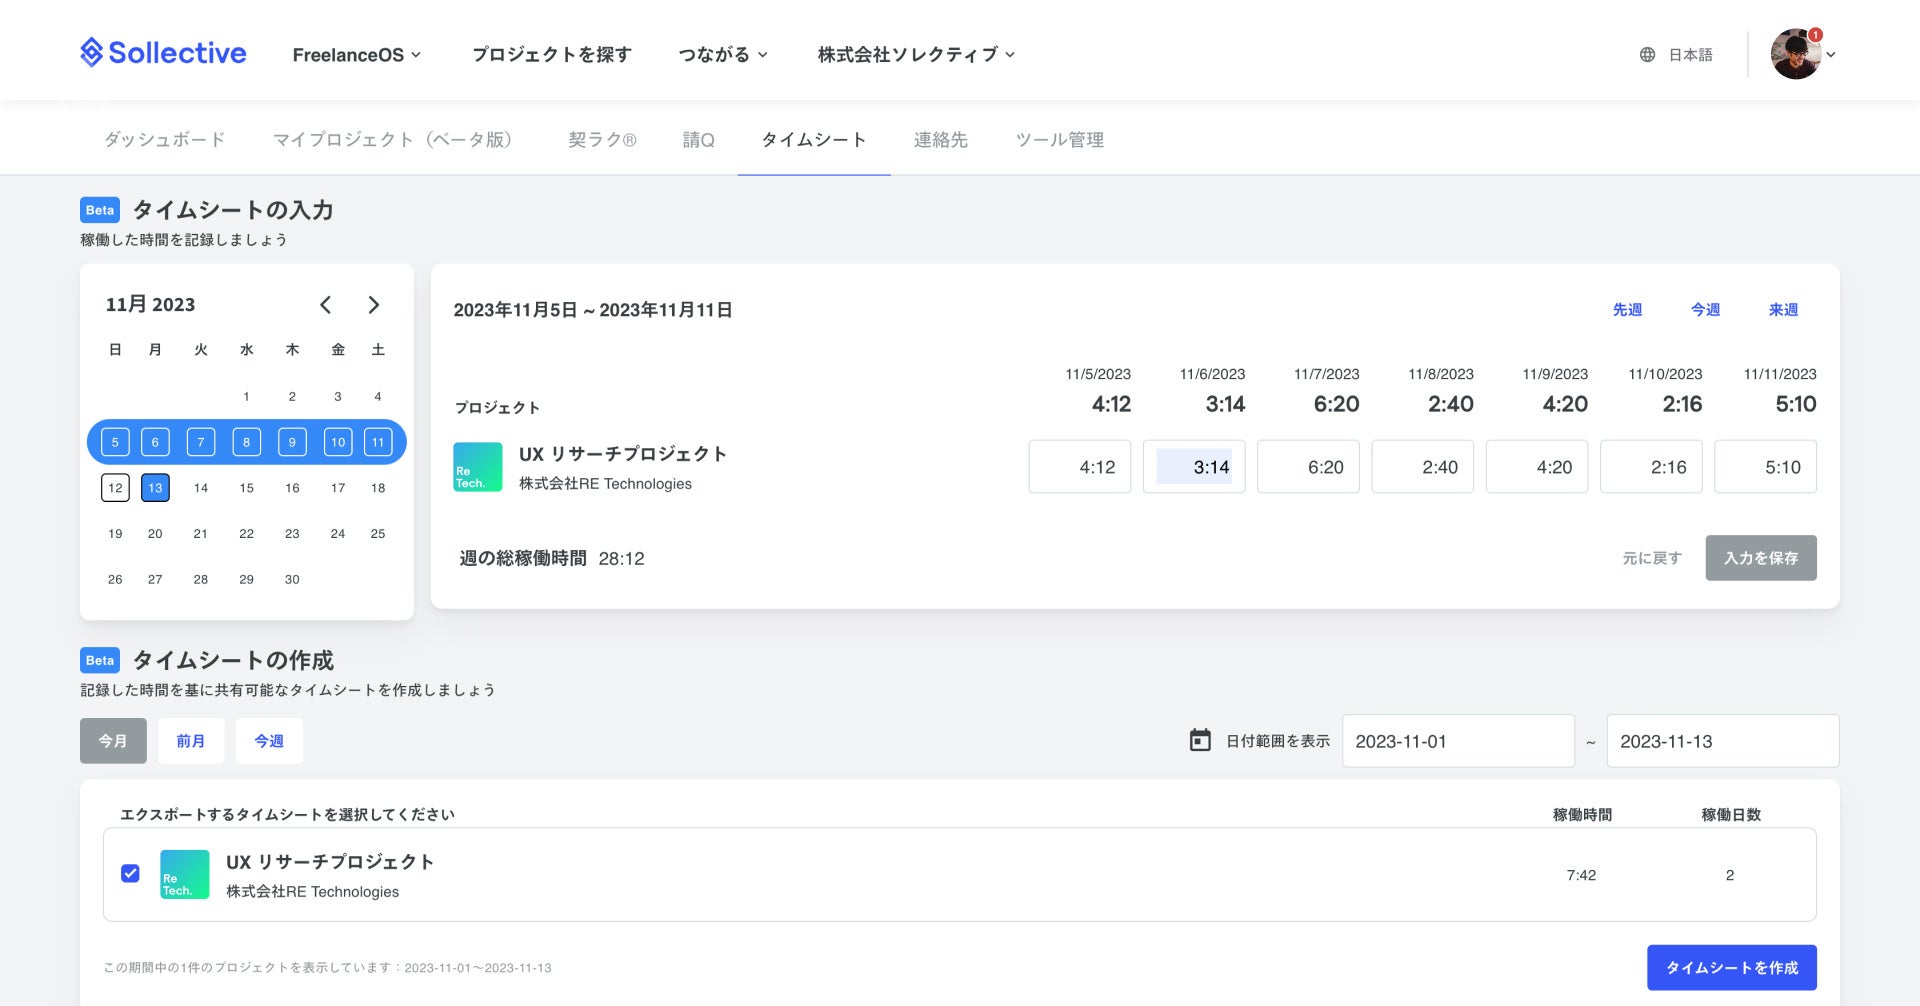
Task: Select the 今月 period toggle
Action: click(113, 741)
